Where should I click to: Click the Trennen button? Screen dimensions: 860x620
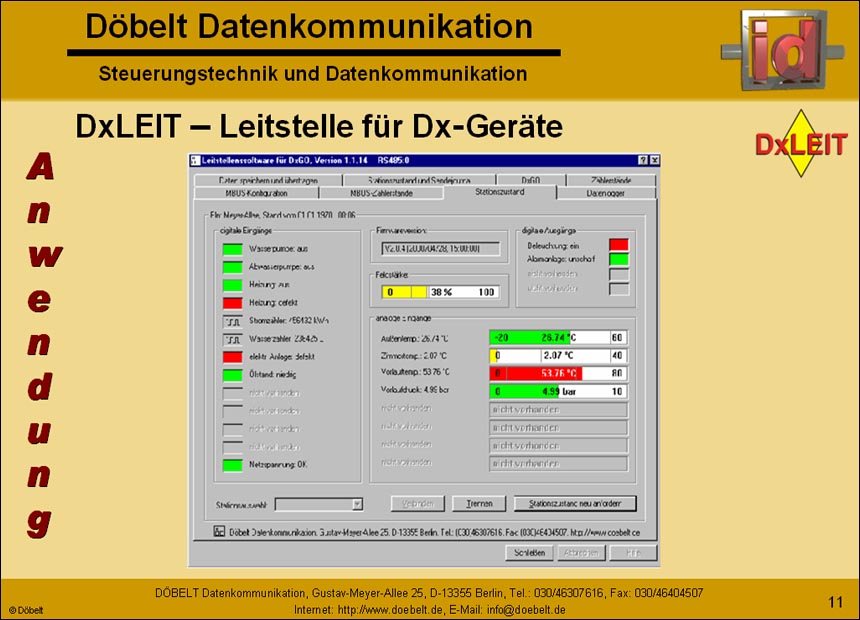point(479,503)
